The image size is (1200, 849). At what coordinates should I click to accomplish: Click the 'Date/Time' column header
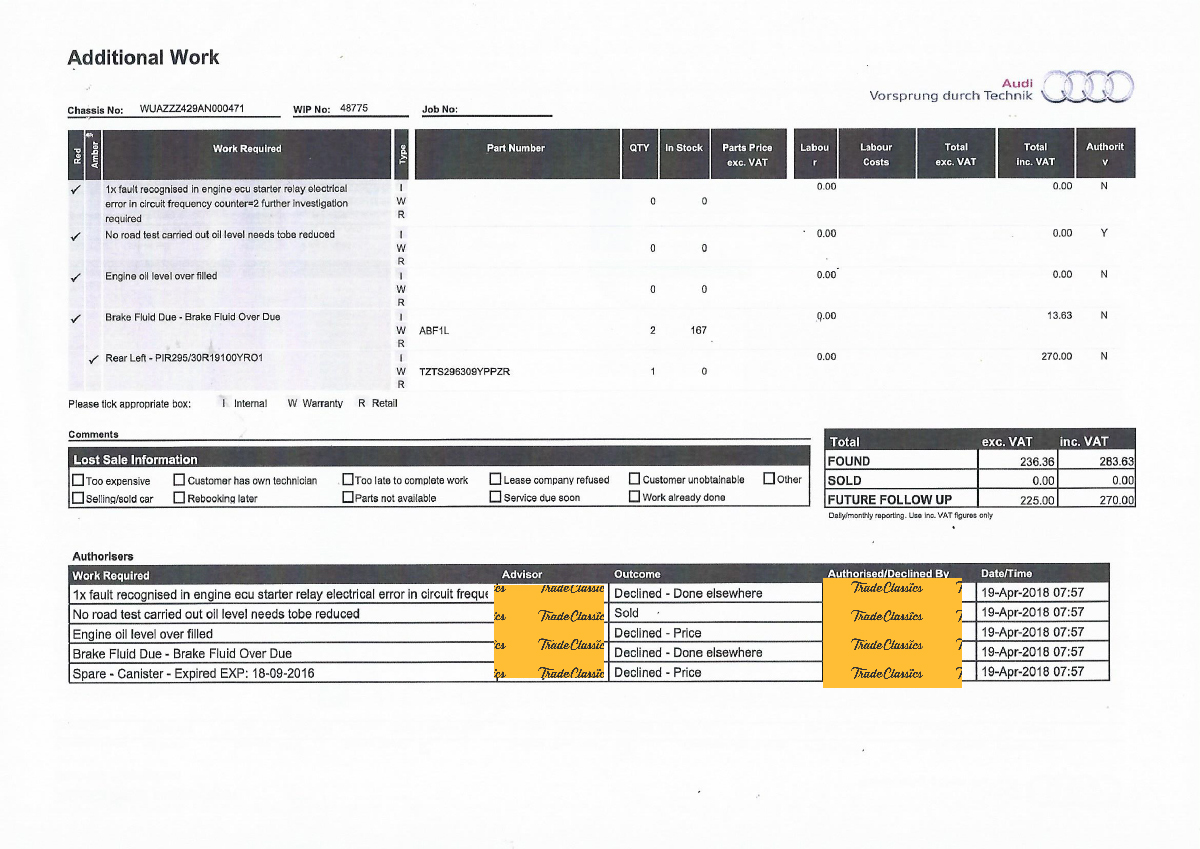click(1006, 574)
